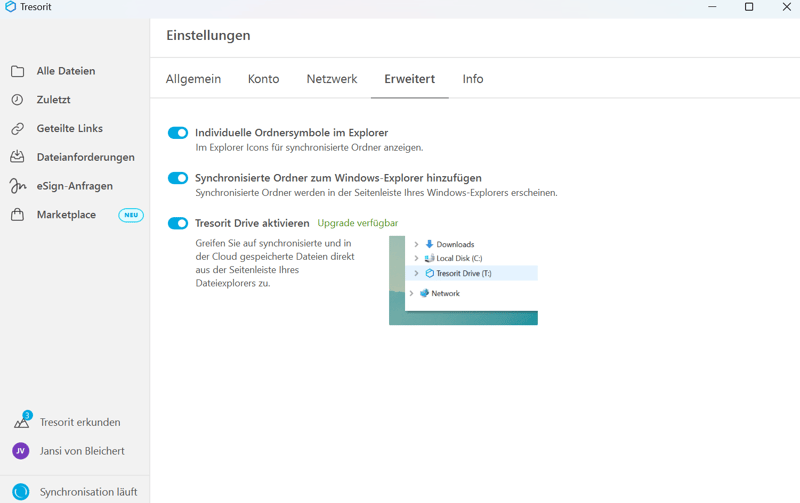The image size is (800, 503).
Task: Click text 'Im Explorer Icons für synchronisierte Ordner anzeigen.'
Action: tap(309, 147)
